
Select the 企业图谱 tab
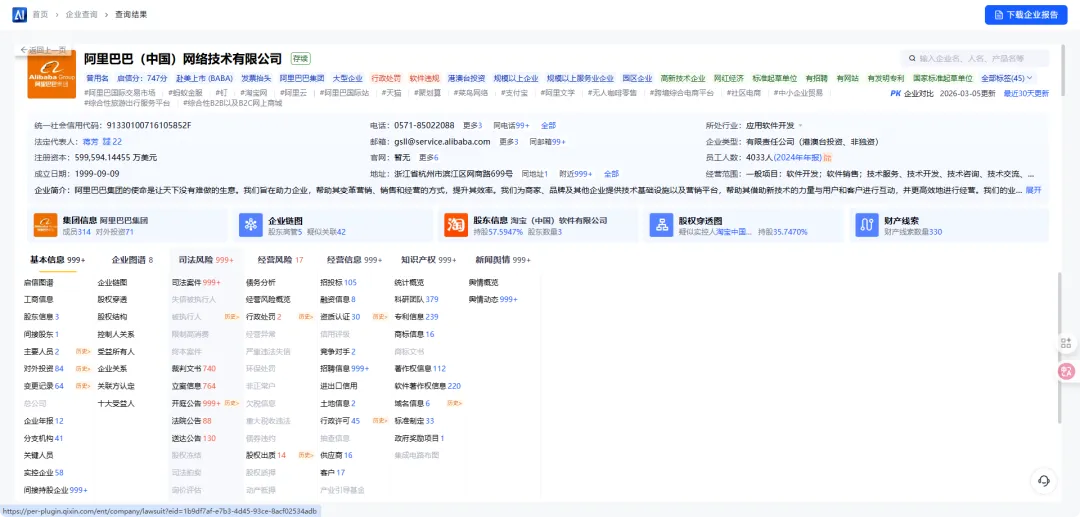132,260
